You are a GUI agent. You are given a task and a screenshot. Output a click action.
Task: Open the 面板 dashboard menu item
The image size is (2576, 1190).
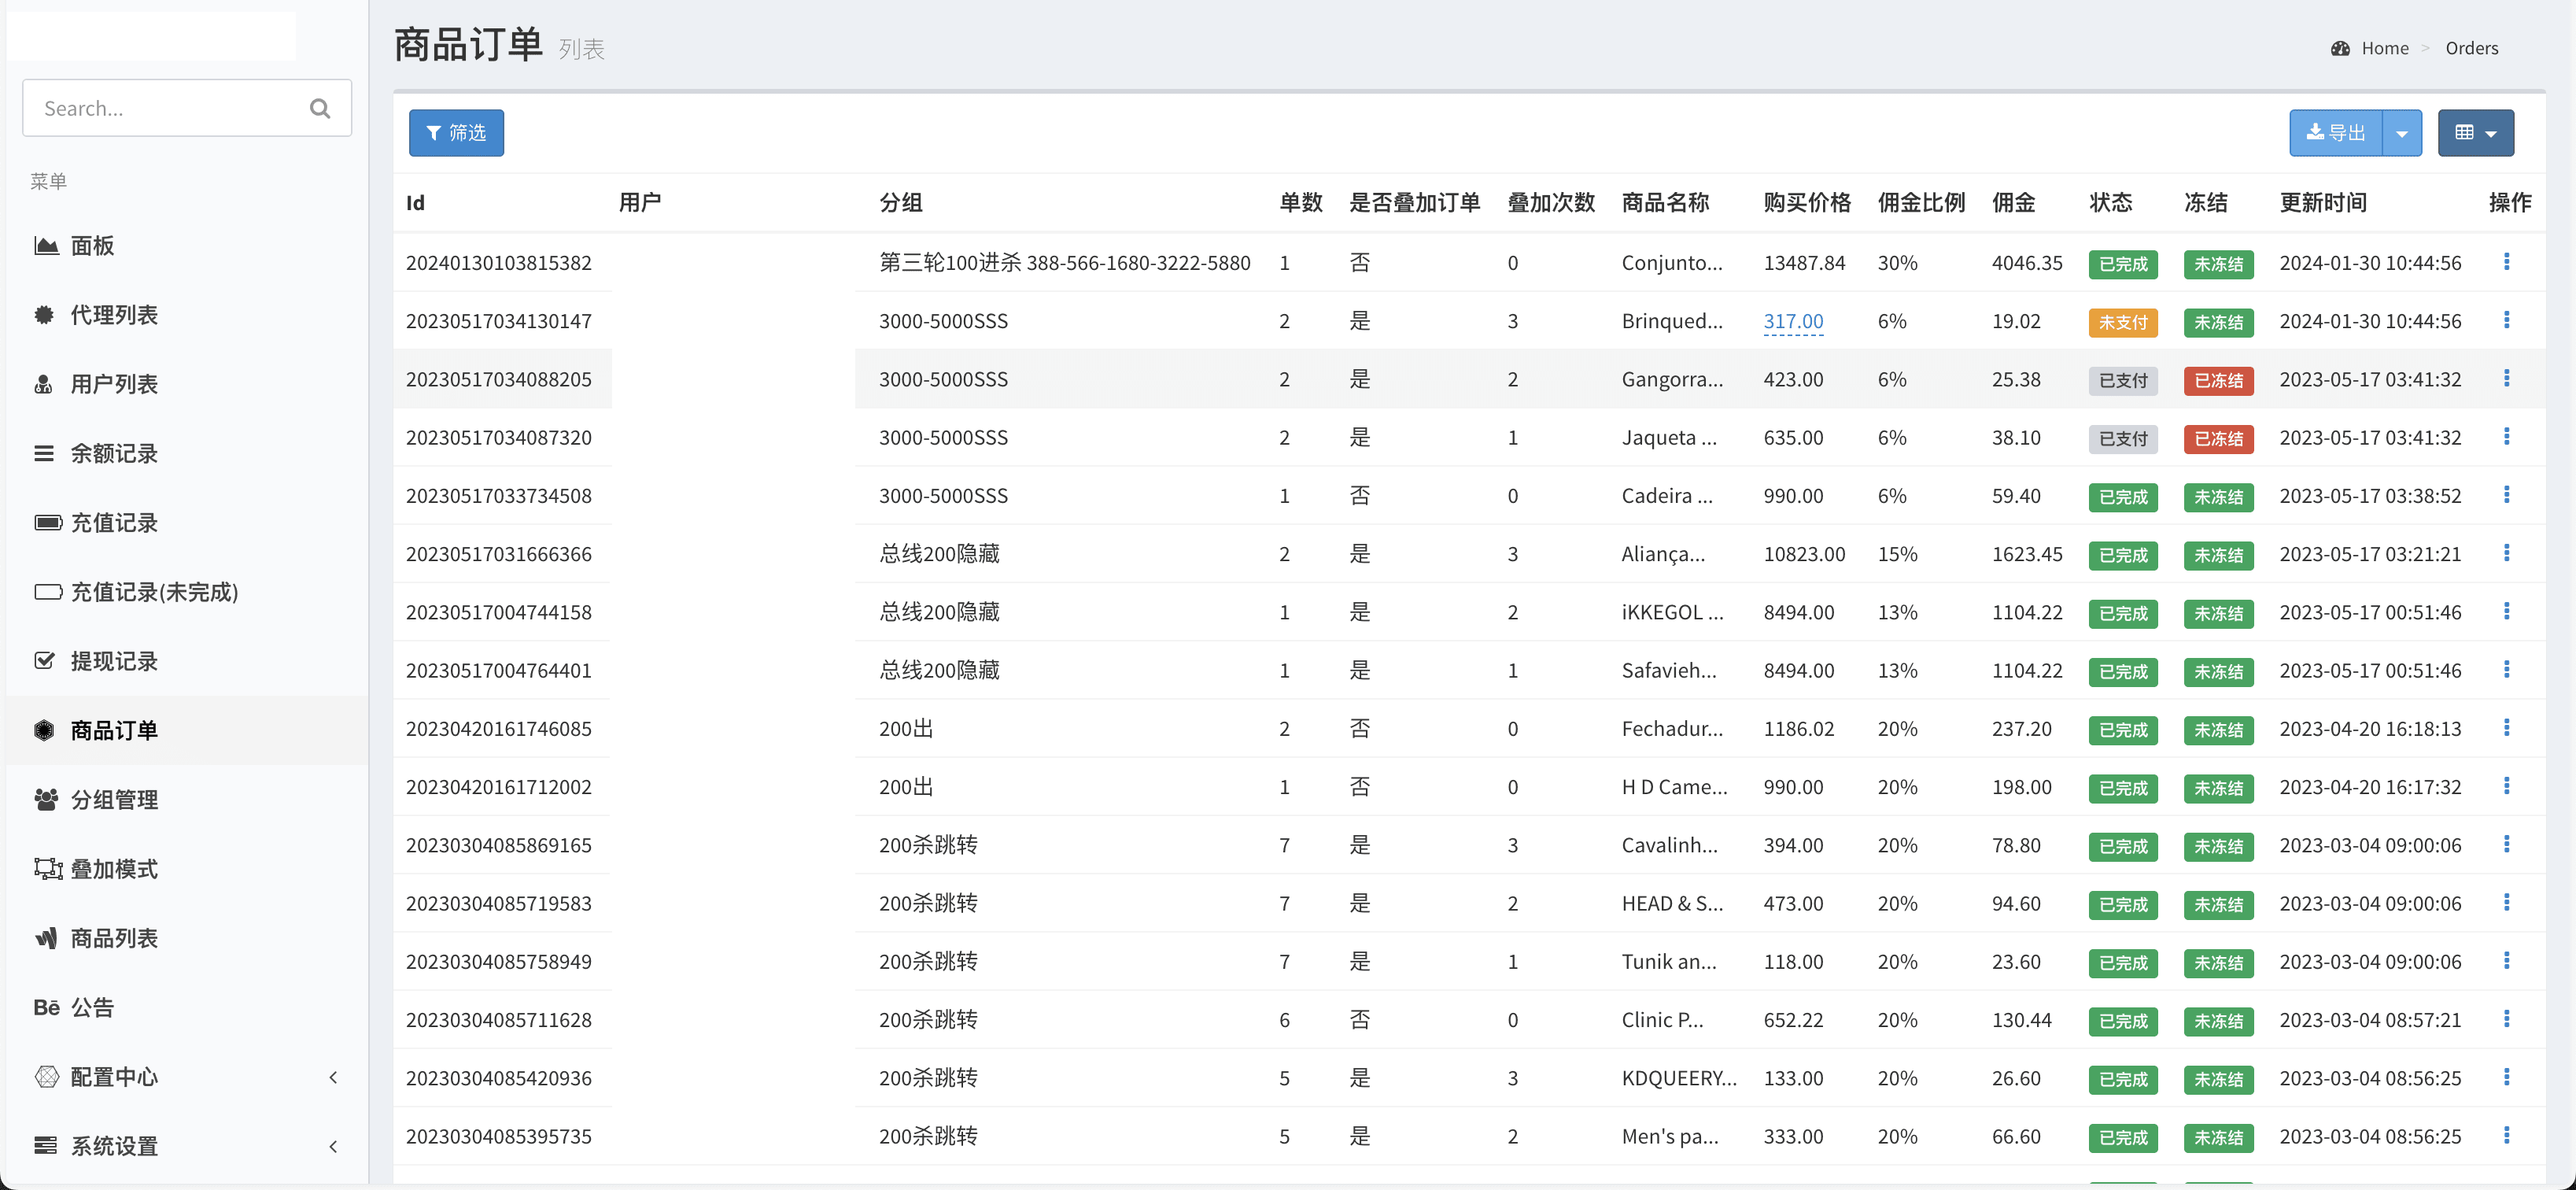tap(92, 246)
